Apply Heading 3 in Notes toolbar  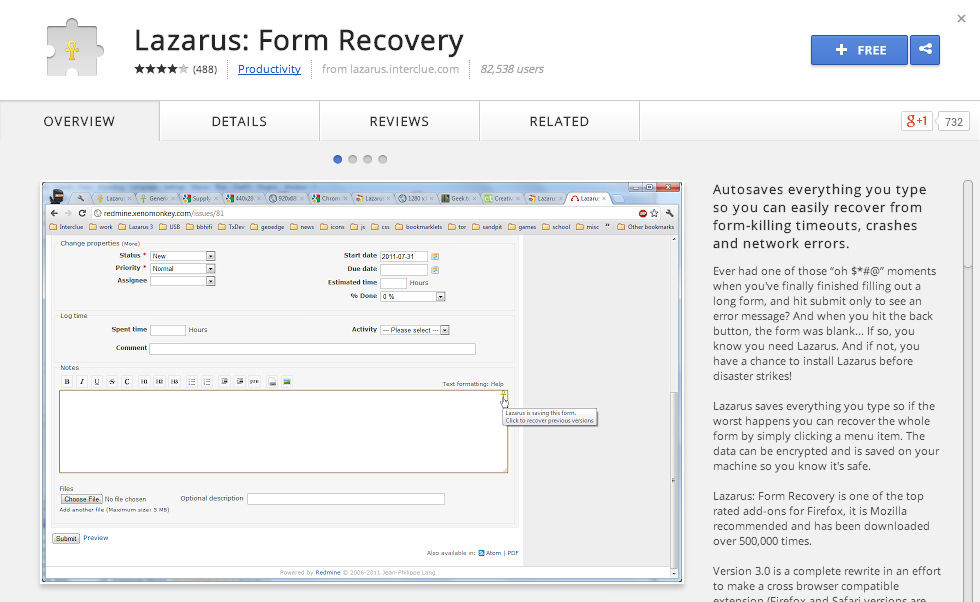click(x=174, y=381)
